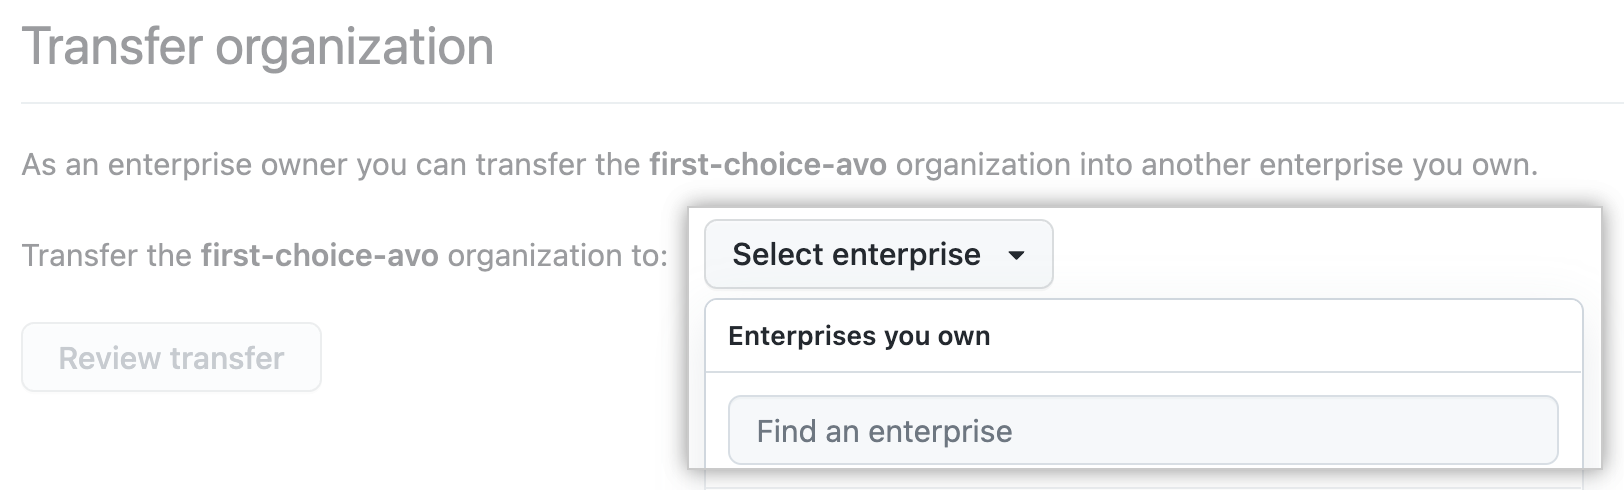Image resolution: width=1624 pixels, height=490 pixels.
Task: Click the Enterprises you own menu header
Action: click(x=859, y=336)
